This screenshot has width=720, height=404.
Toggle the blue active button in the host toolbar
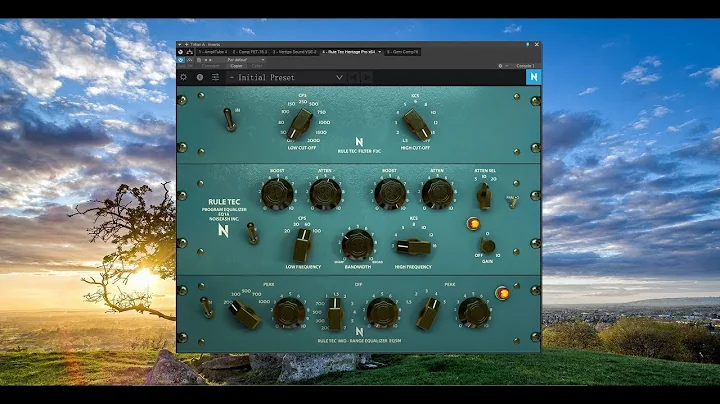click(x=180, y=60)
